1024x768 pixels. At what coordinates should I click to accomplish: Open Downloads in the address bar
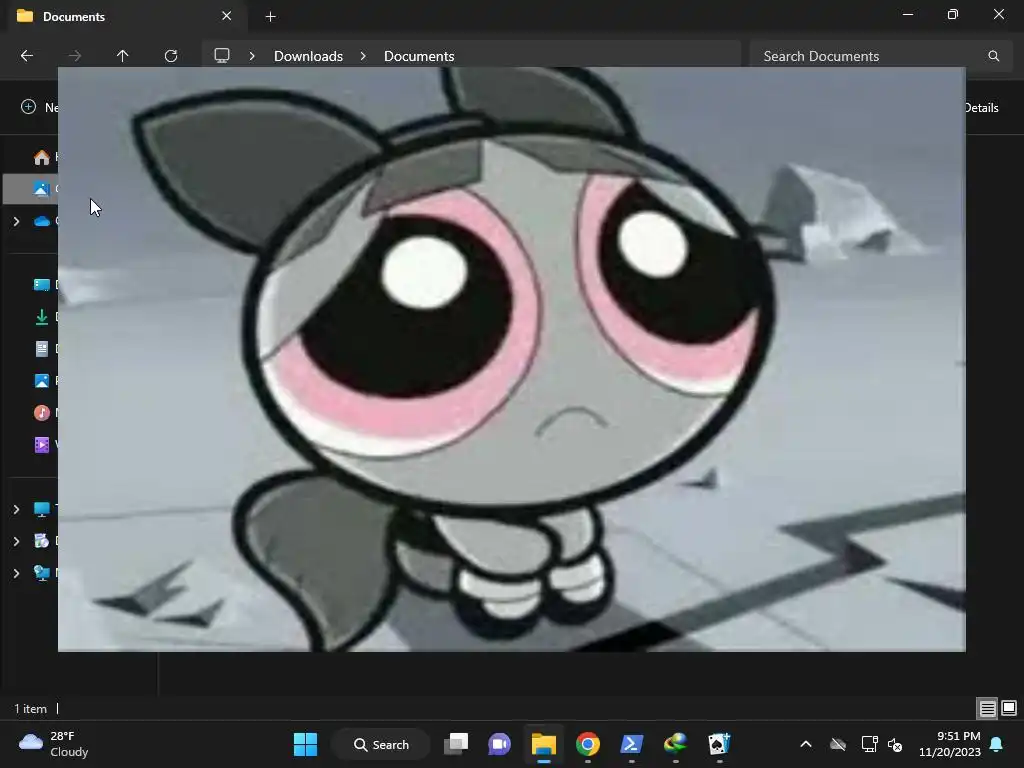(x=308, y=56)
